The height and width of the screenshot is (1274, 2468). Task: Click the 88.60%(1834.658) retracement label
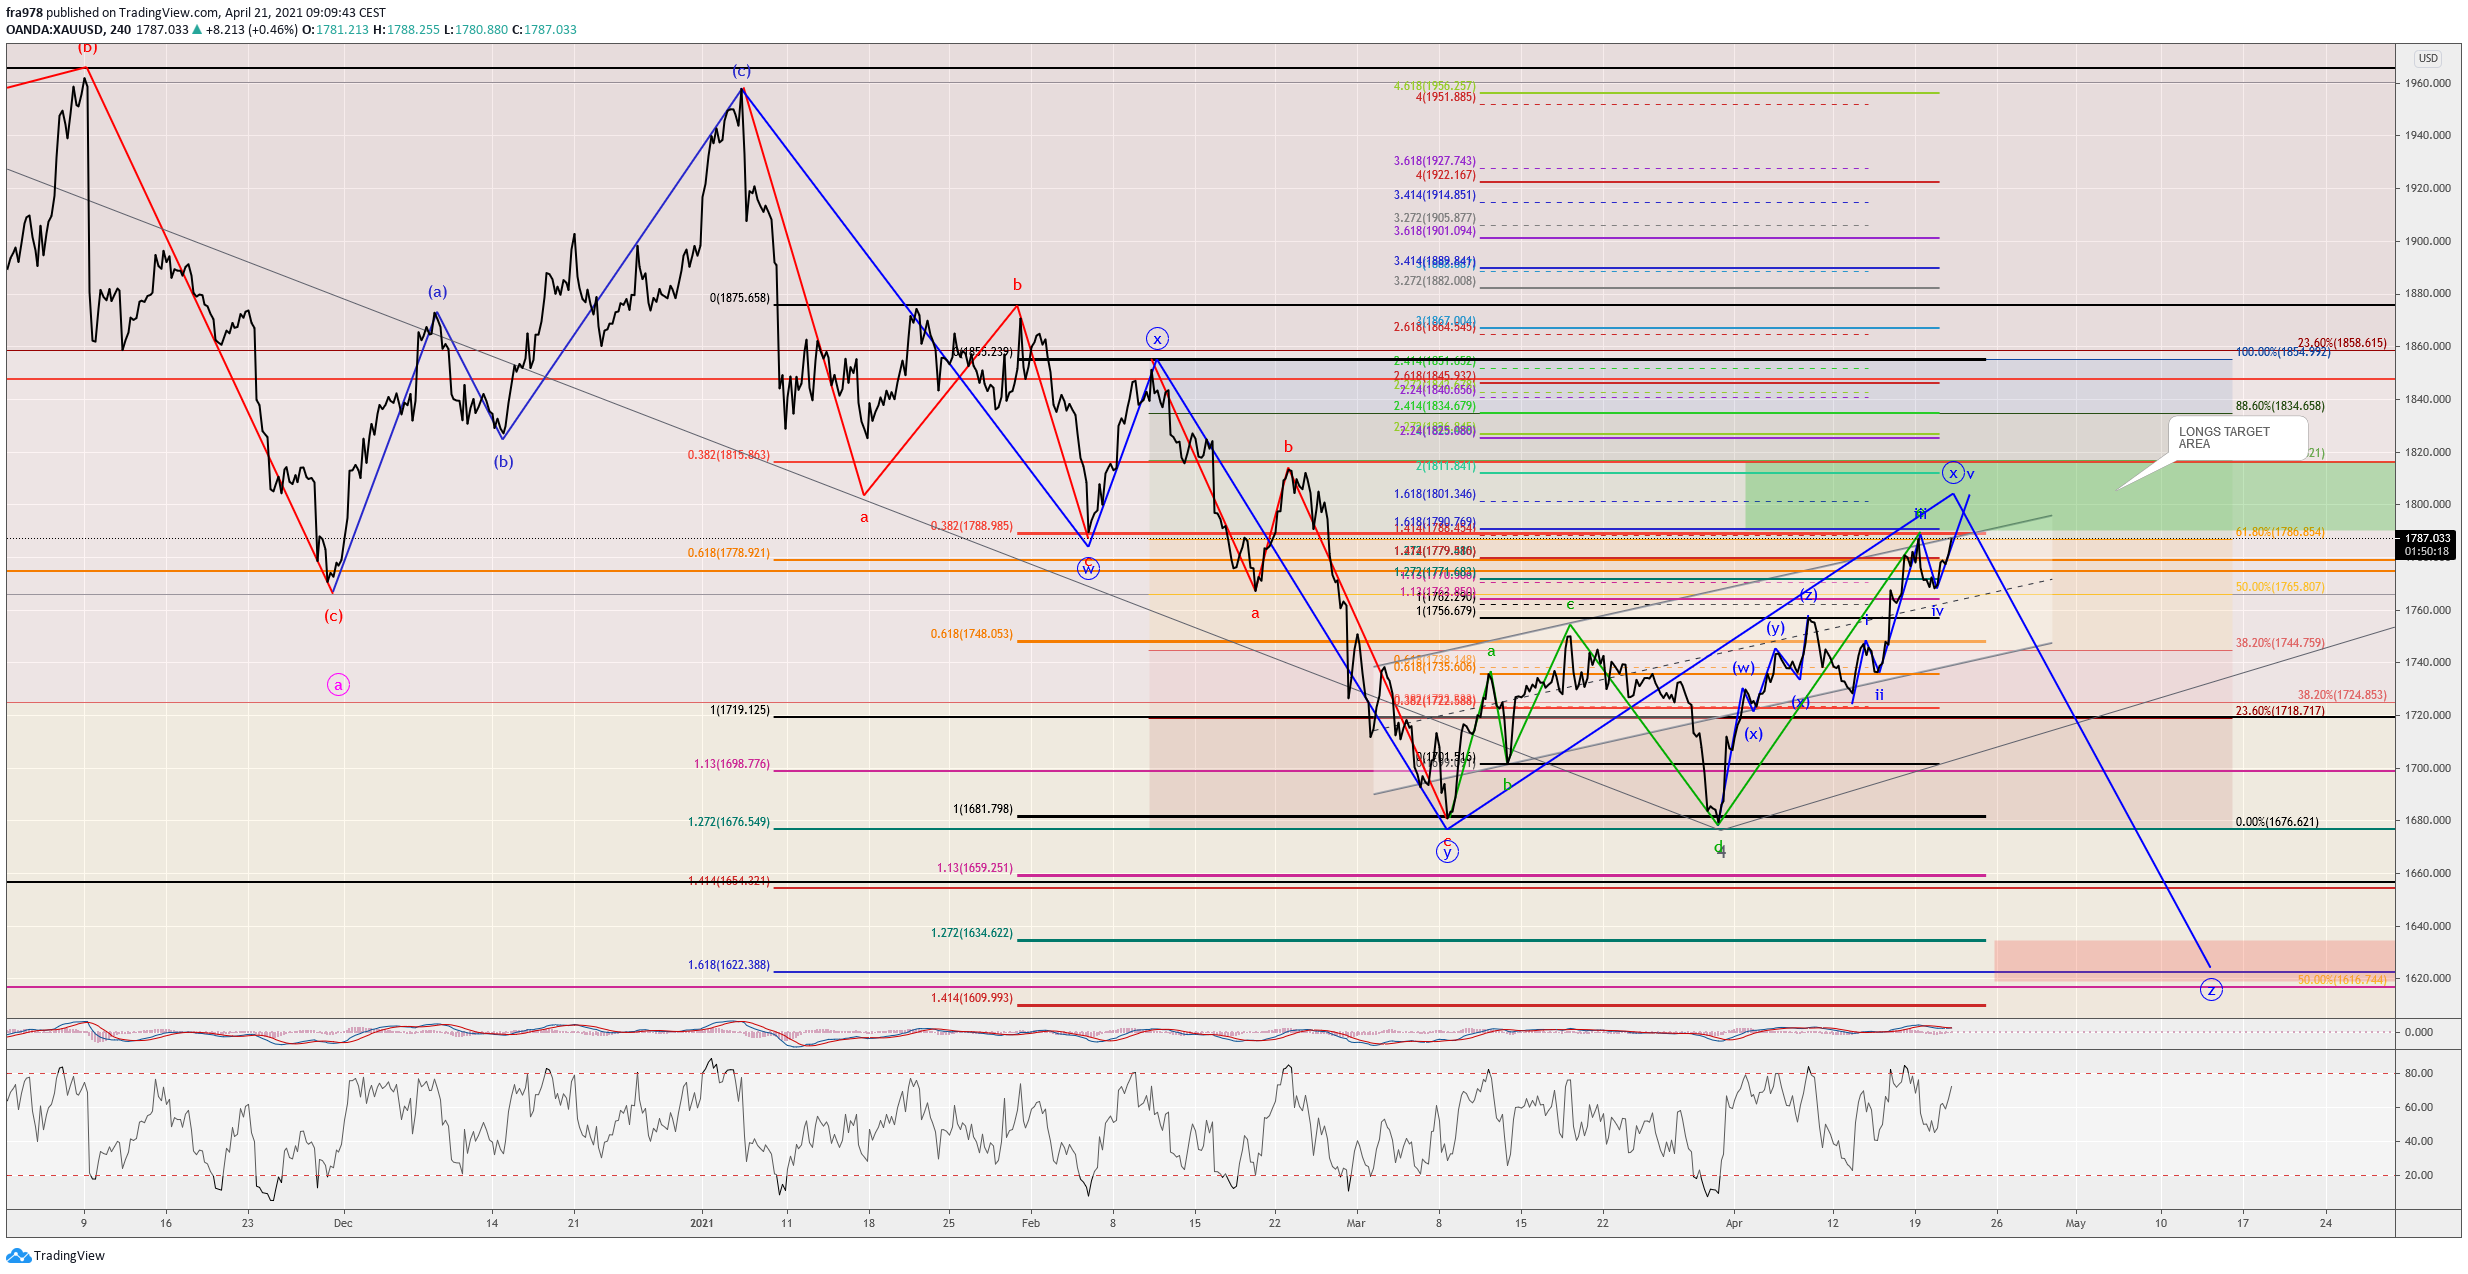click(x=2280, y=406)
